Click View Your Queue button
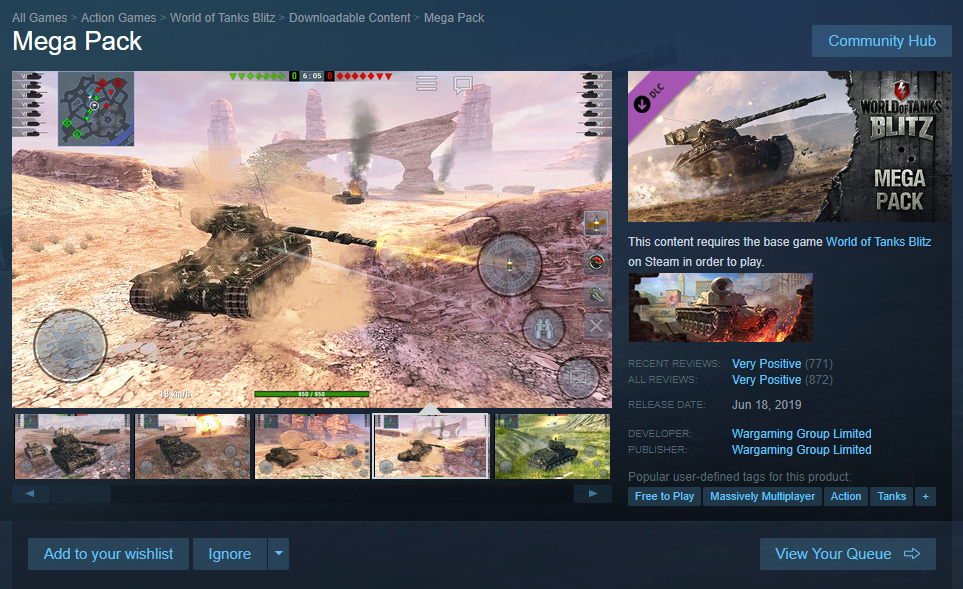 [848, 554]
